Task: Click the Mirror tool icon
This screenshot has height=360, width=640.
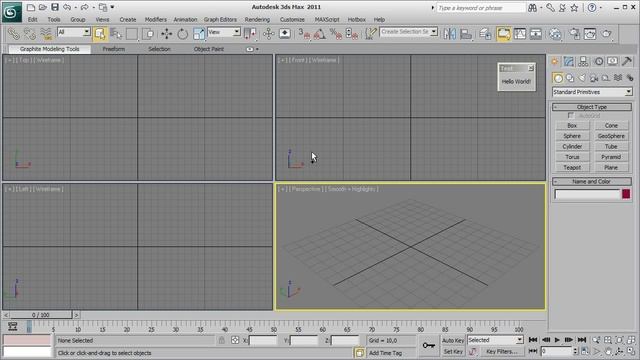Action: 450,33
